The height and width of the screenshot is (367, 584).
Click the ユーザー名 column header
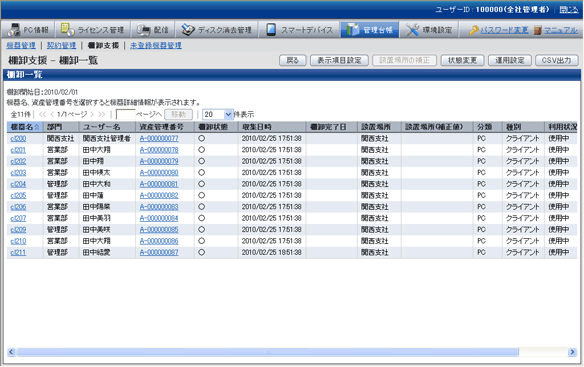pos(107,127)
